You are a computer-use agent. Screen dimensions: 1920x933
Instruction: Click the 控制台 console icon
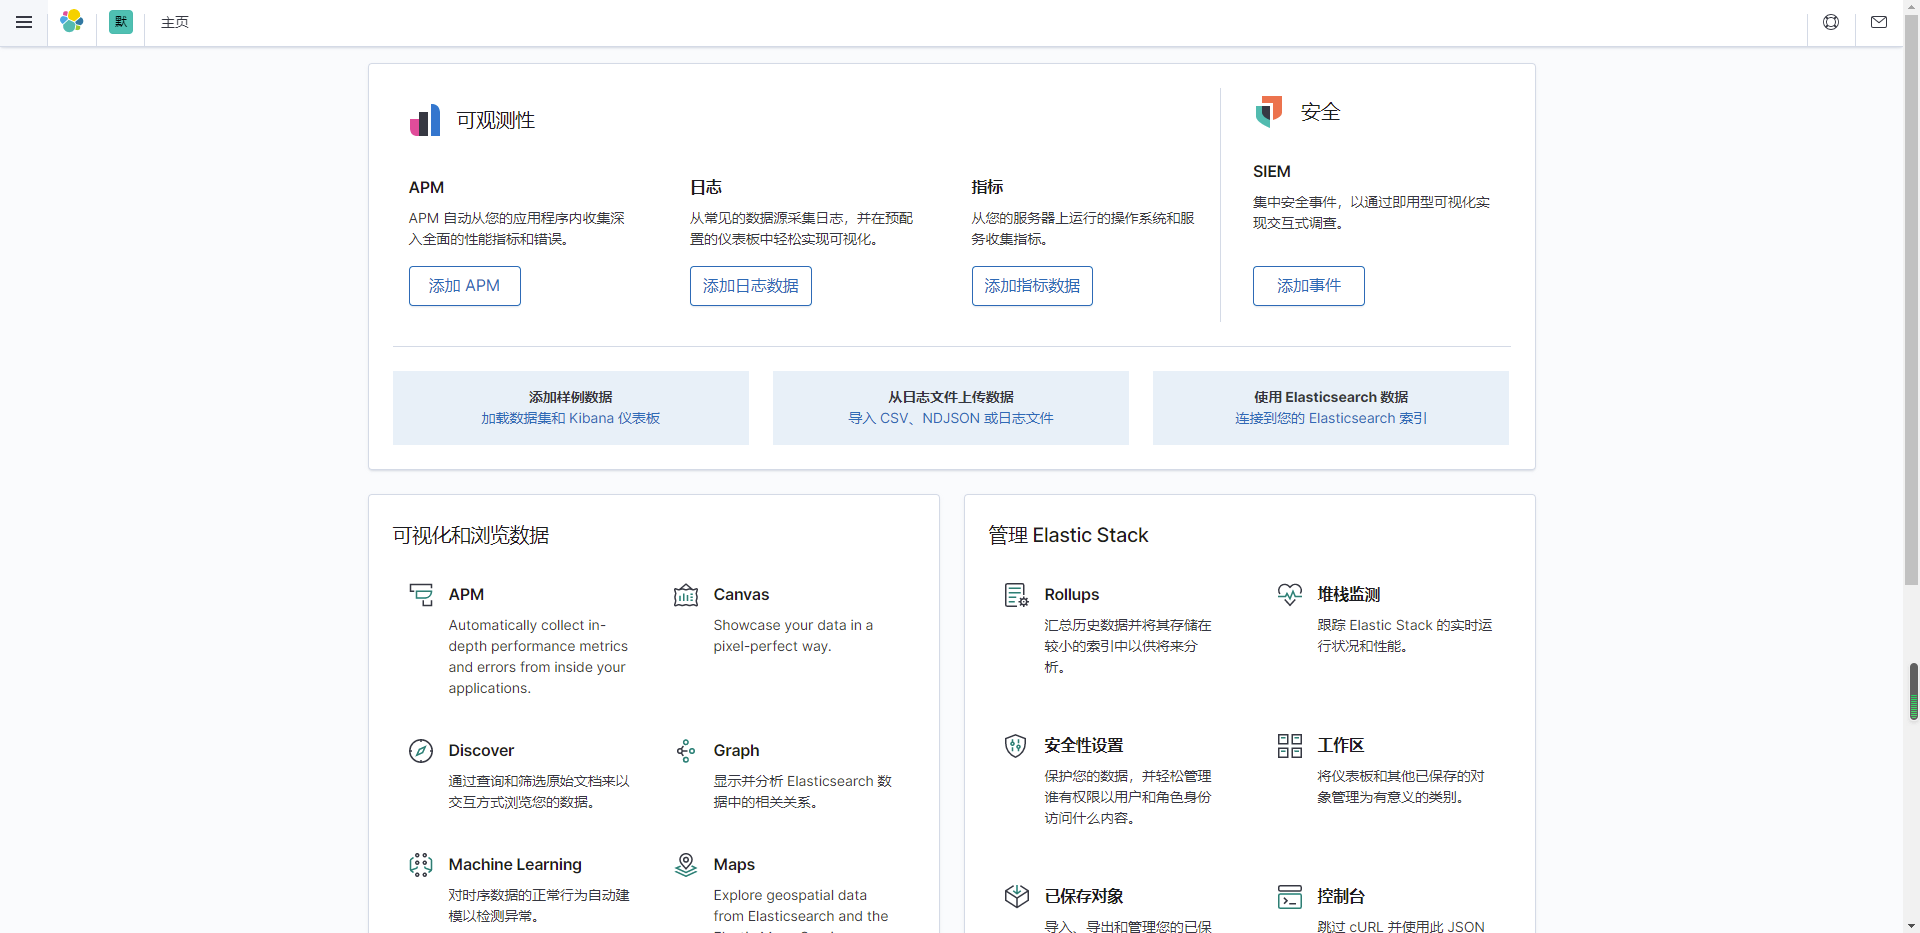click(x=1290, y=897)
